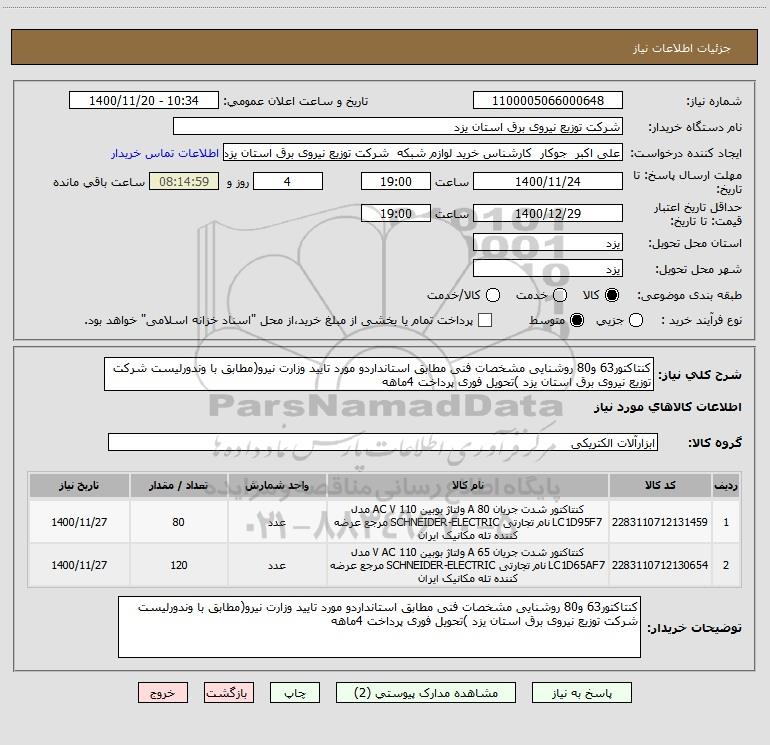Viewport: 770px width, 745px height.
Task: Click the تعداد / مقدار column header
Action: tap(178, 486)
